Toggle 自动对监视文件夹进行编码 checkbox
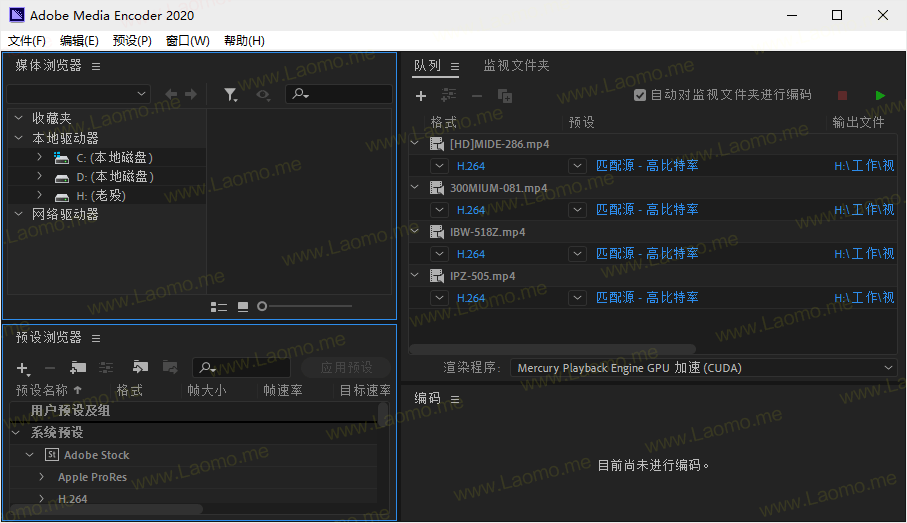 tap(640, 95)
